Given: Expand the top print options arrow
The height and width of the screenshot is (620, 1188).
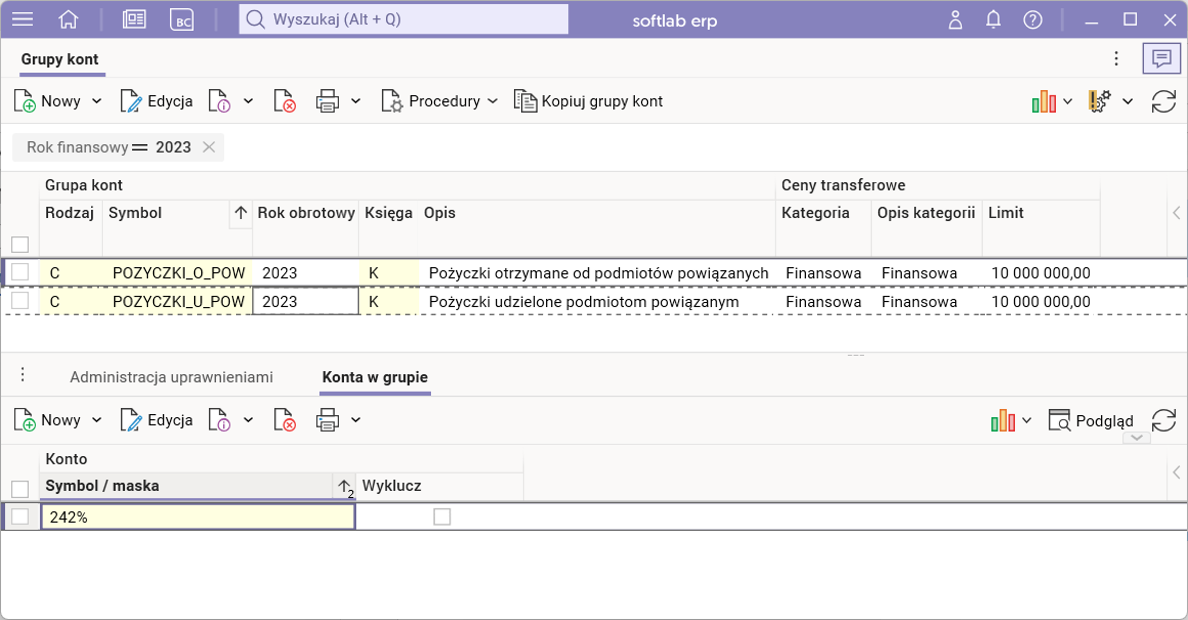Looking at the screenshot, I should [355, 101].
